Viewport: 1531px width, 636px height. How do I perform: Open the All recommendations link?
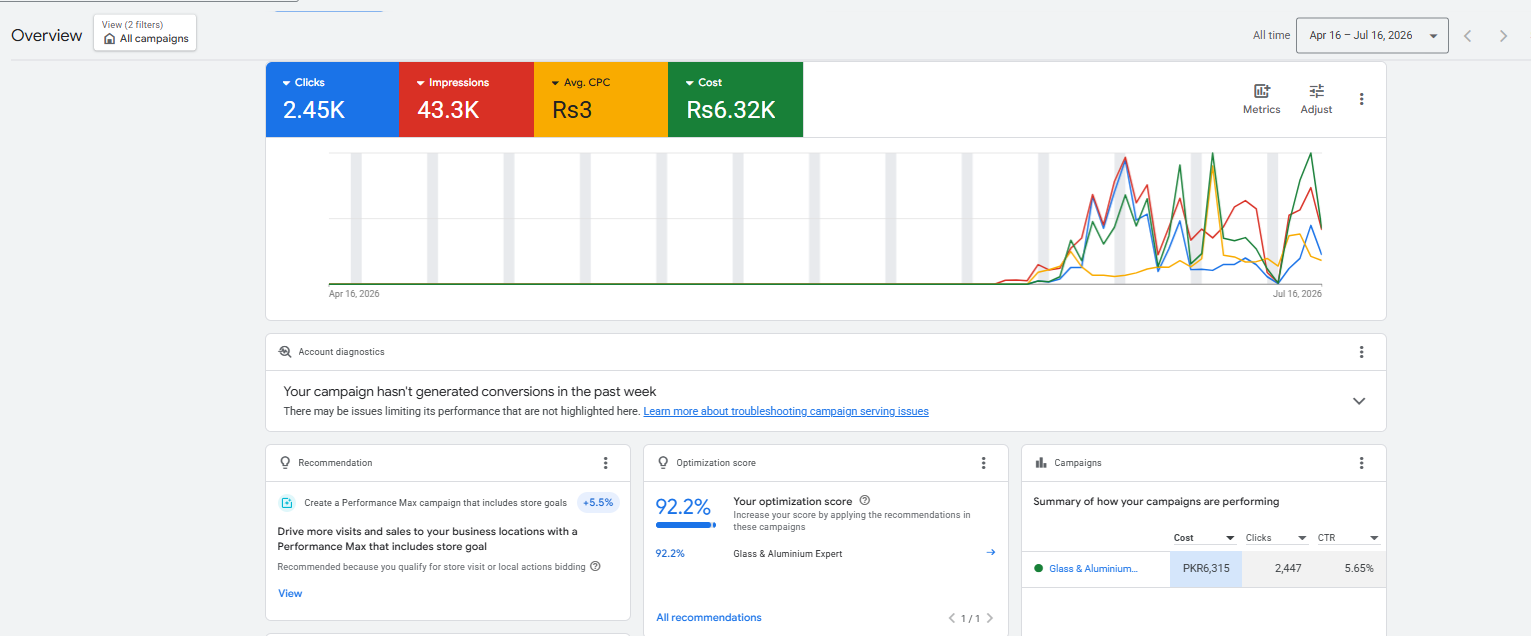[x=709, y=617]
